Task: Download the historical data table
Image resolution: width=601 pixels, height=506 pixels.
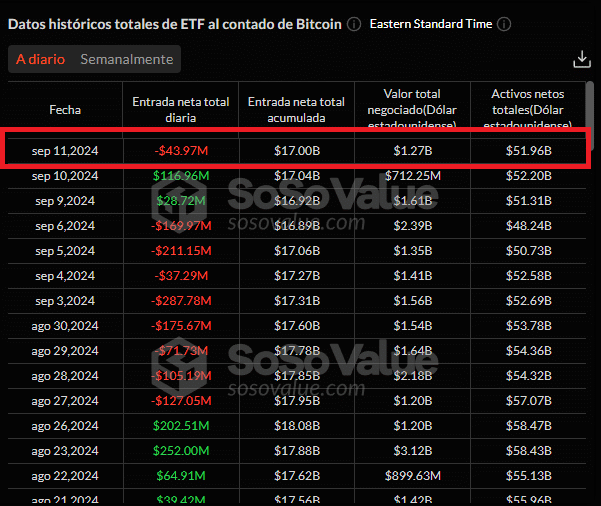Action: click(582, 59)
